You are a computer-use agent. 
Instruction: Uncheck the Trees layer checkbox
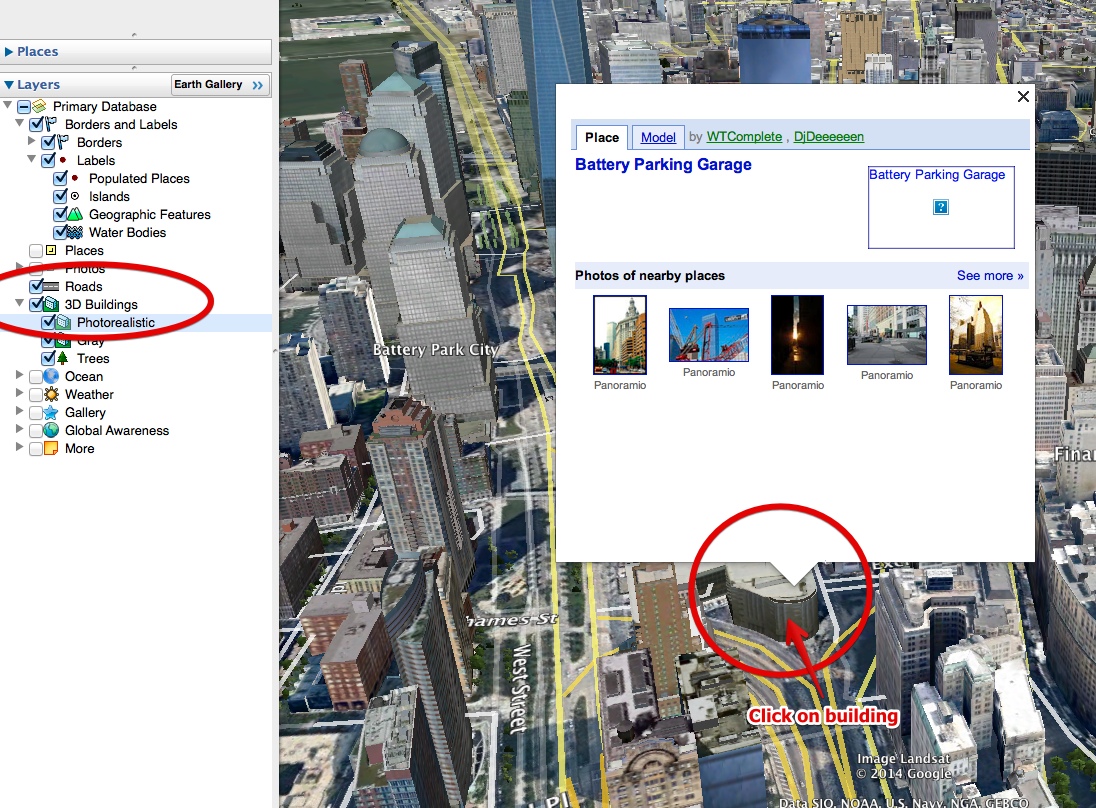click(x=48, y=358)
